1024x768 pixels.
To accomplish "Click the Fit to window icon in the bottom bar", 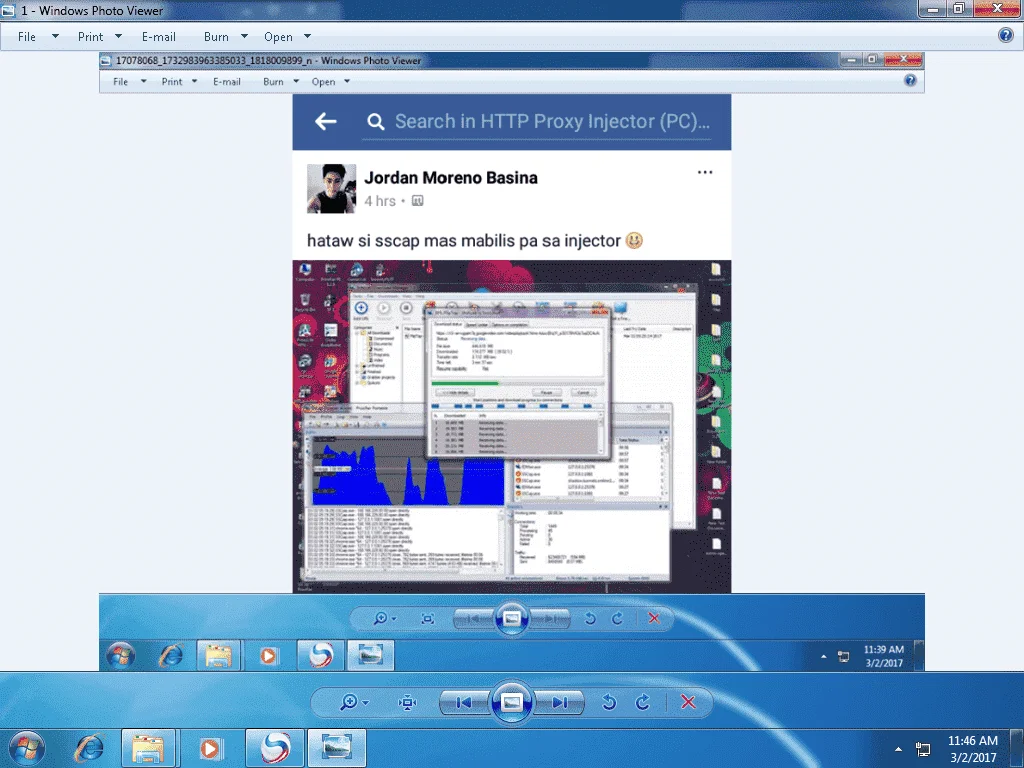I will tap(407, 703).
